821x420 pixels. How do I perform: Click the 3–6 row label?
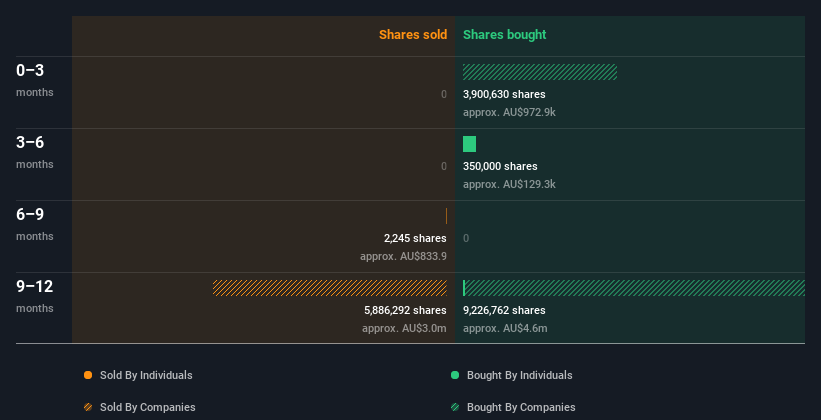pyautogui.click(x=30, y=142)
